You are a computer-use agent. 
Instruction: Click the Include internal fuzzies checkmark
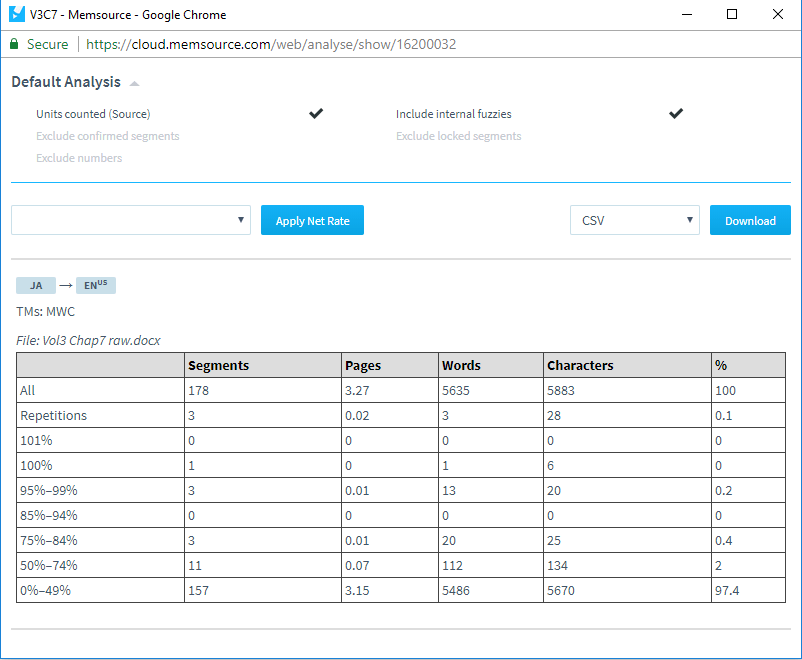coord(676,114)
